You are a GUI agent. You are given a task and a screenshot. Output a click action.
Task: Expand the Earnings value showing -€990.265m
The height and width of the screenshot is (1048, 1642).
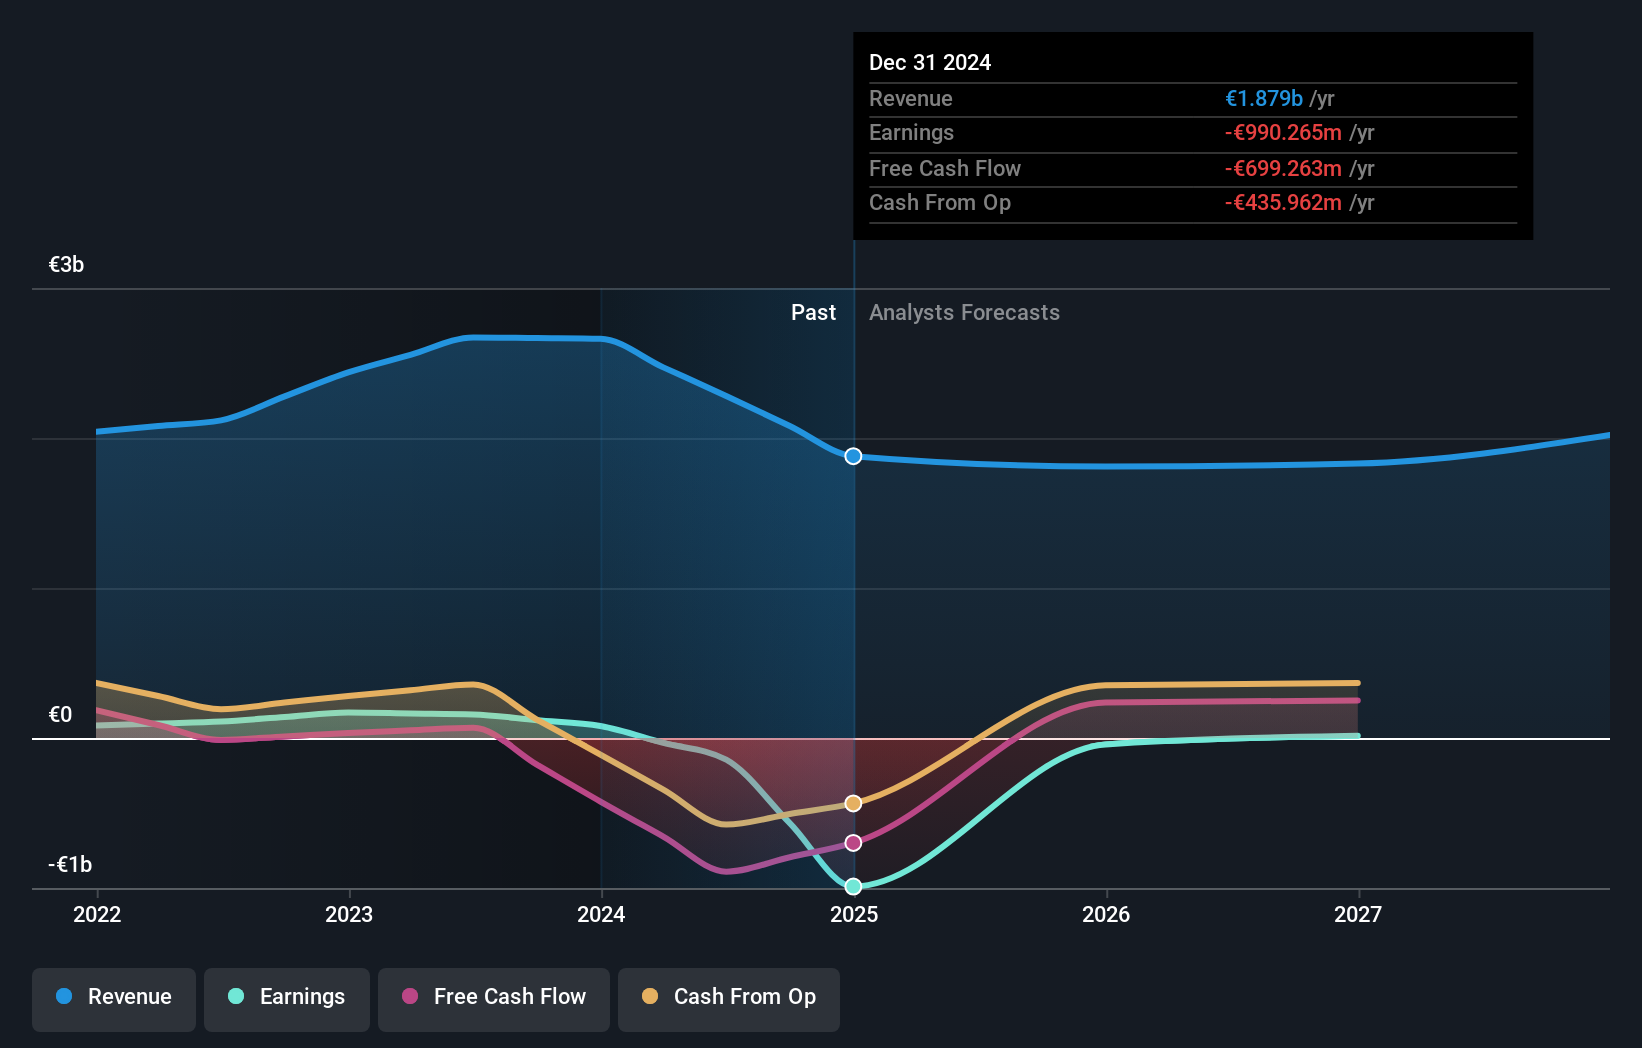coord(1283,133)
